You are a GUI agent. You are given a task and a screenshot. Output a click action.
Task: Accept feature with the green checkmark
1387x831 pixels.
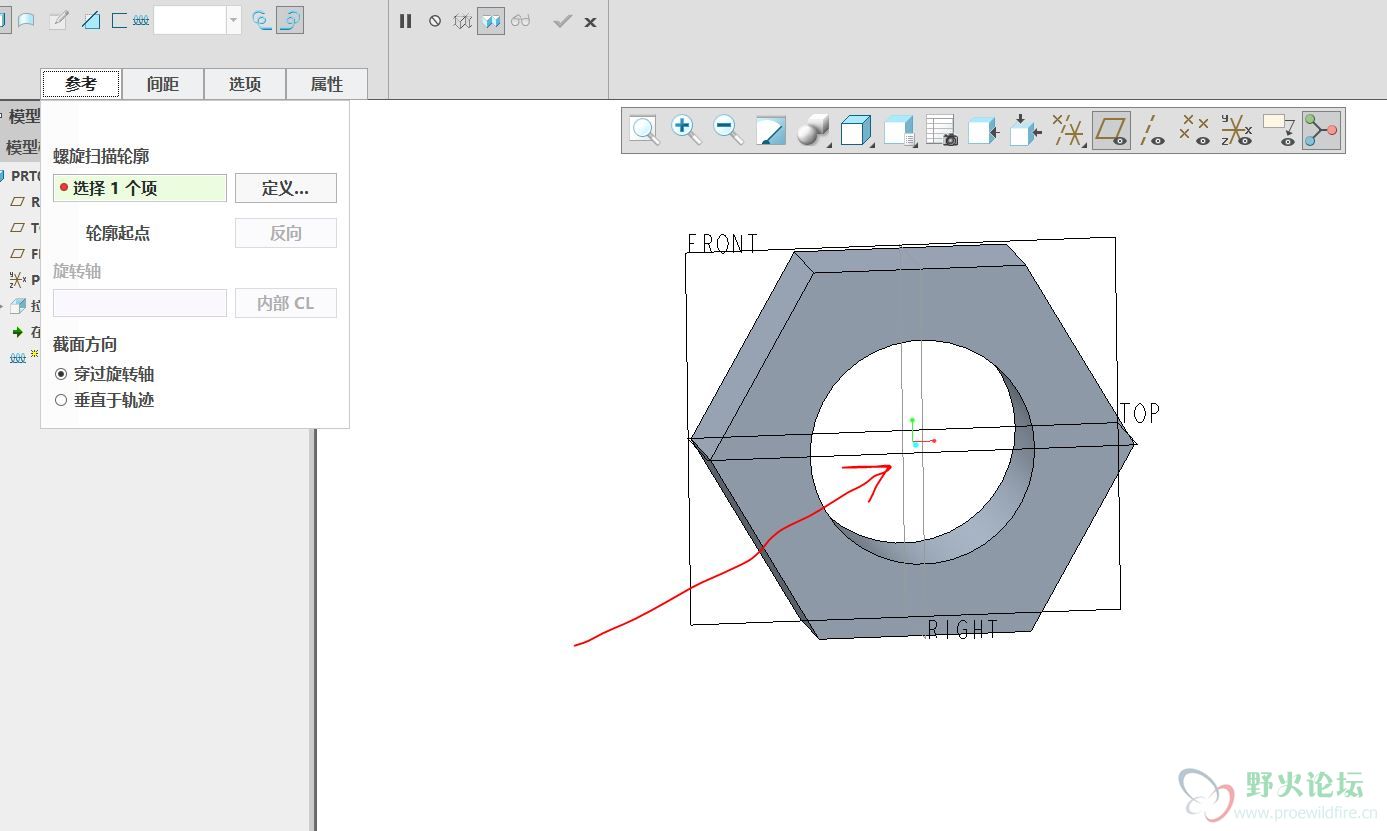562,21
